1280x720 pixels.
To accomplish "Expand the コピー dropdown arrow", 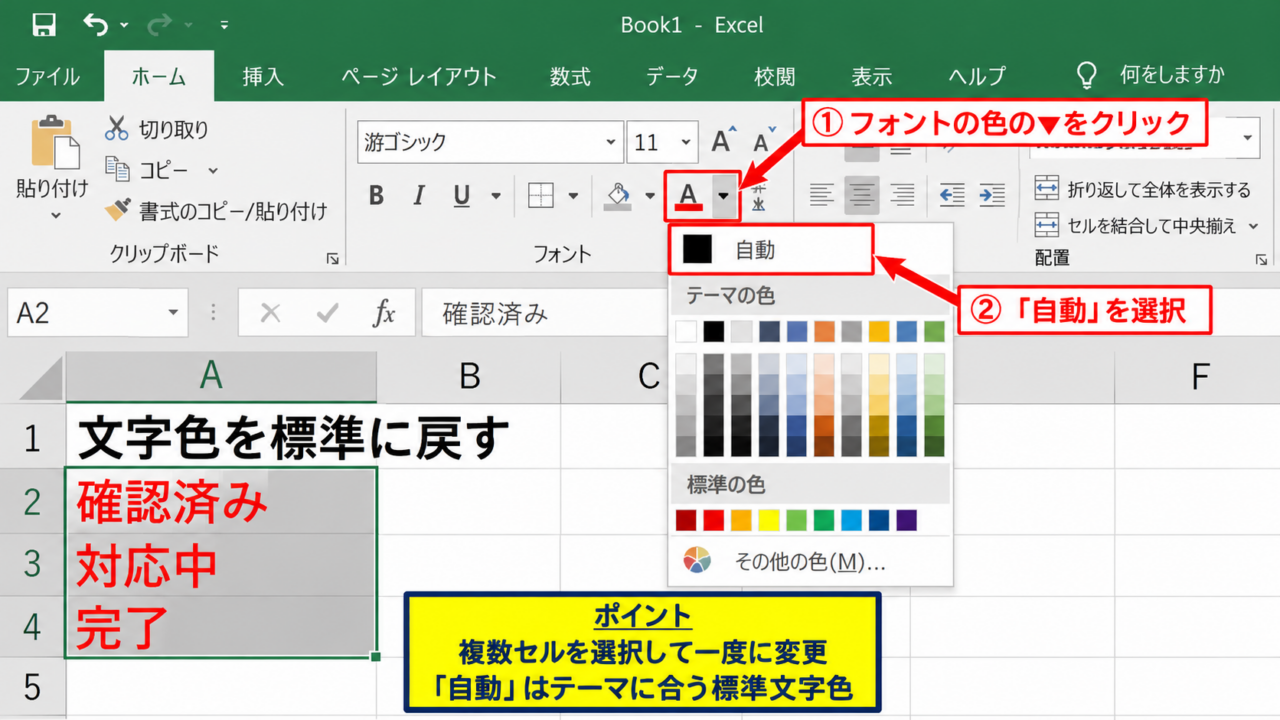I will click(x=213, y=172).
